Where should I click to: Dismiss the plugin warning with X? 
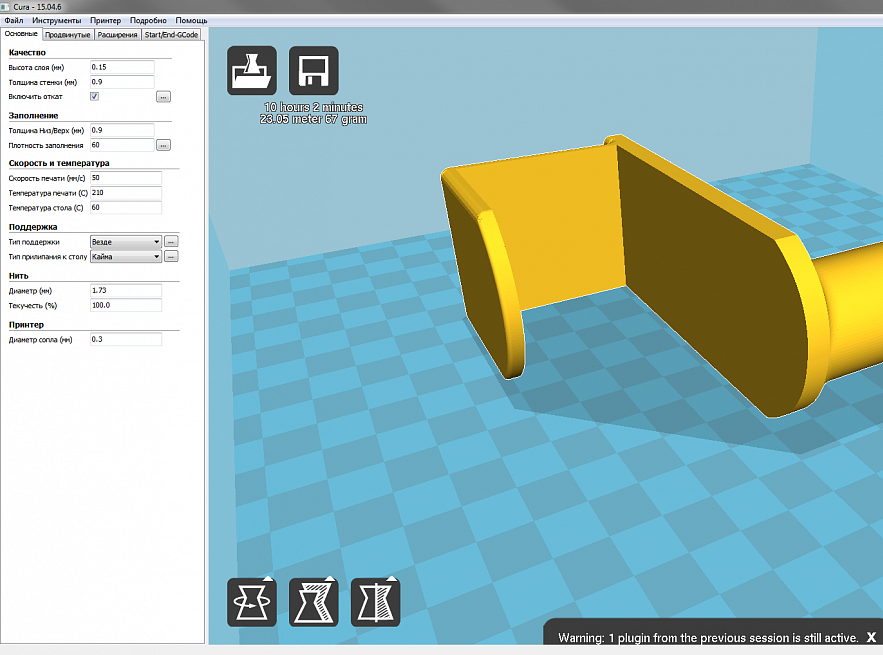(871, 637)
